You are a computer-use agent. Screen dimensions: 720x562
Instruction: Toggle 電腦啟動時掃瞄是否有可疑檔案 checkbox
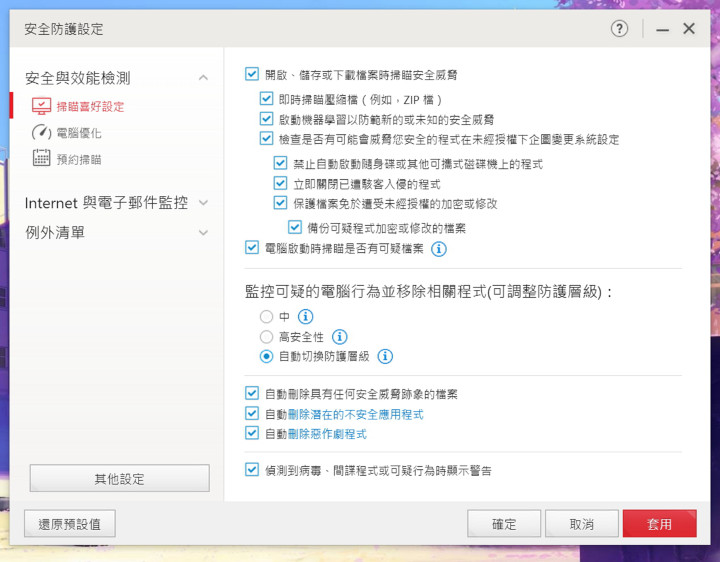pyautogui.click(x=252, y=247)
